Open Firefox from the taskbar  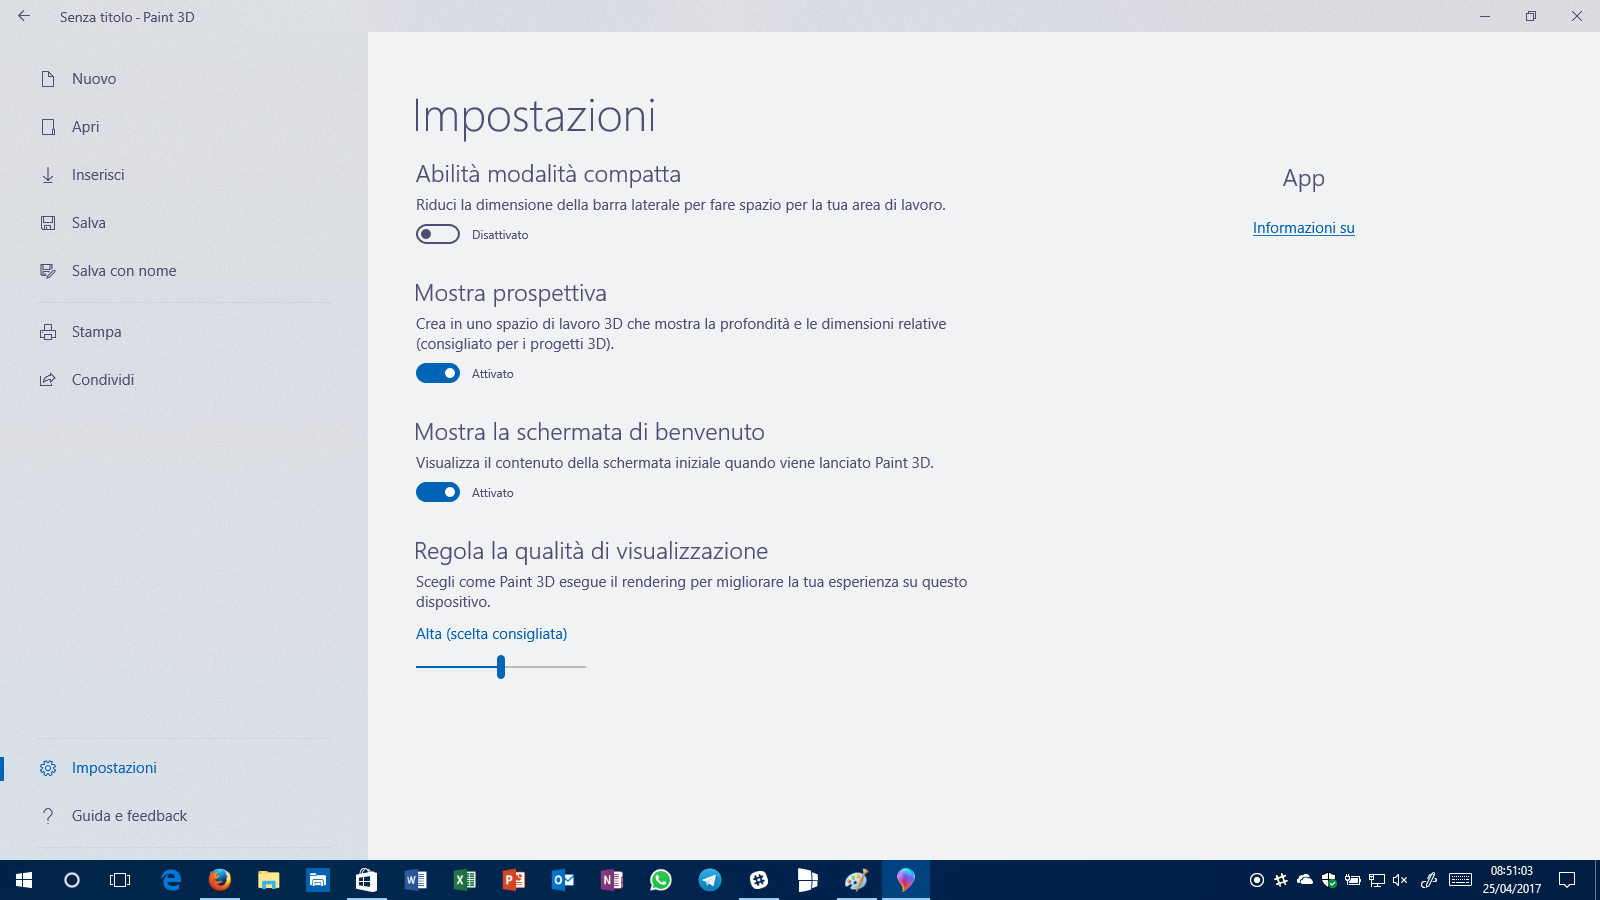tap(220, 880)
